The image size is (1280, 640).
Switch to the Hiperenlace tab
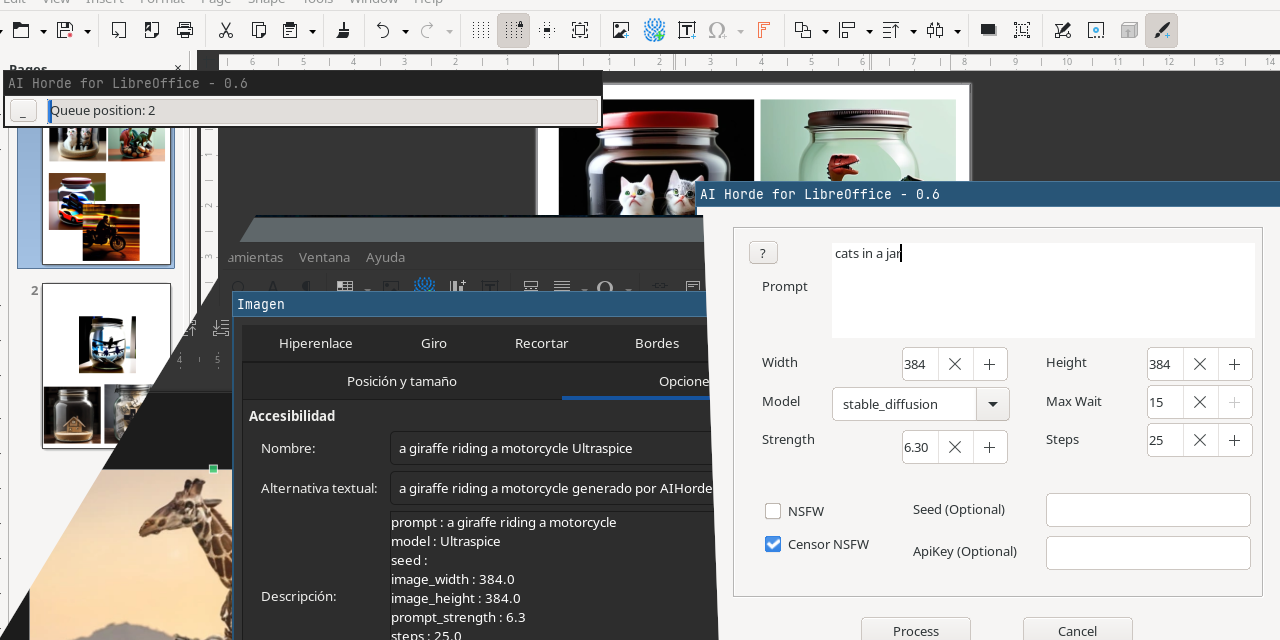tap(315, 343)
